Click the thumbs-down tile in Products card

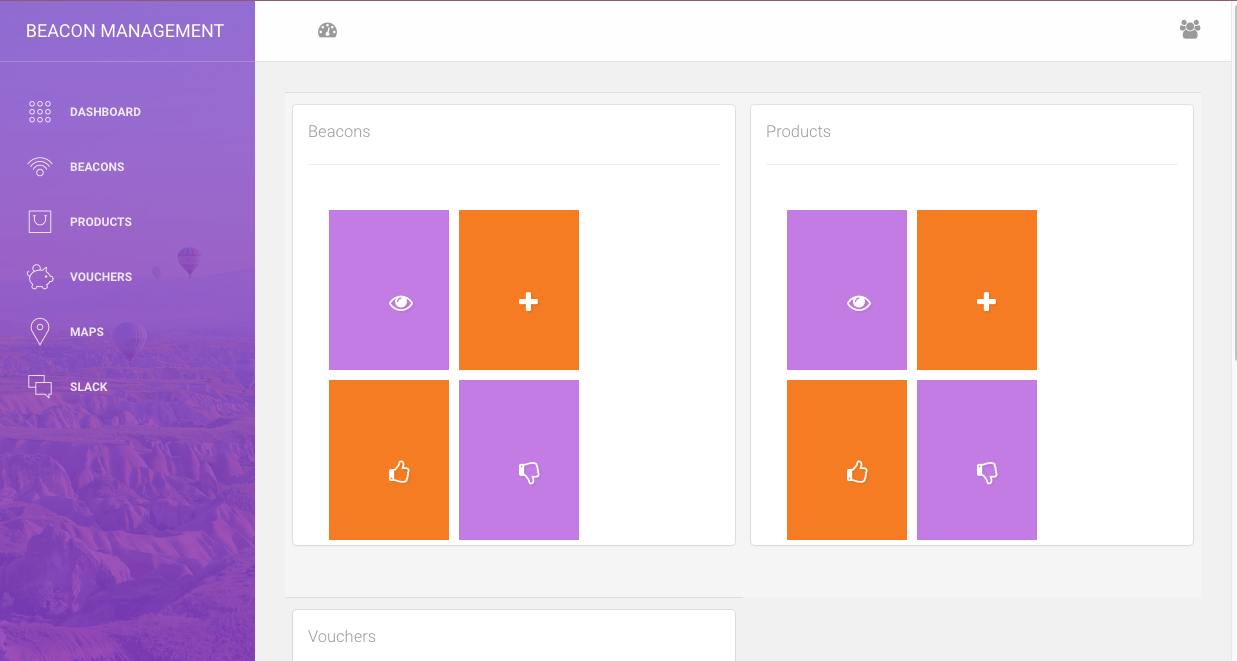(977, 460)
